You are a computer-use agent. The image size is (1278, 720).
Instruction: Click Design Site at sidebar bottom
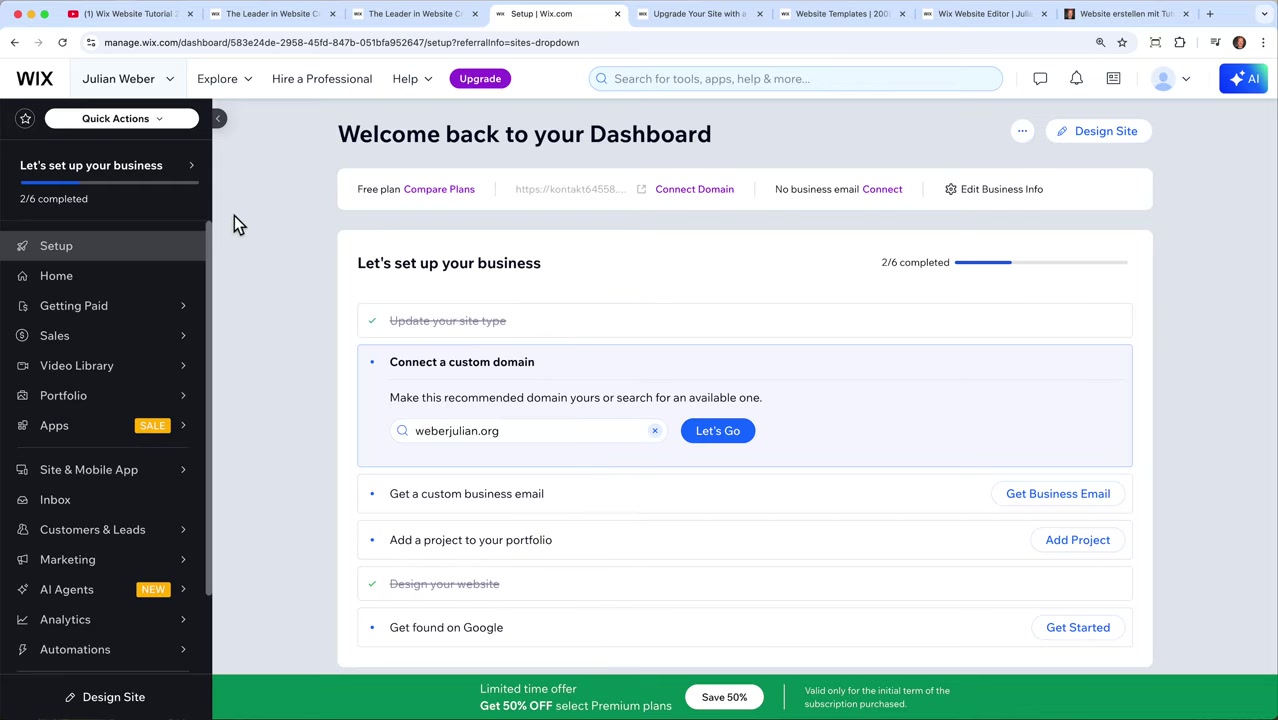coord(105,697)
